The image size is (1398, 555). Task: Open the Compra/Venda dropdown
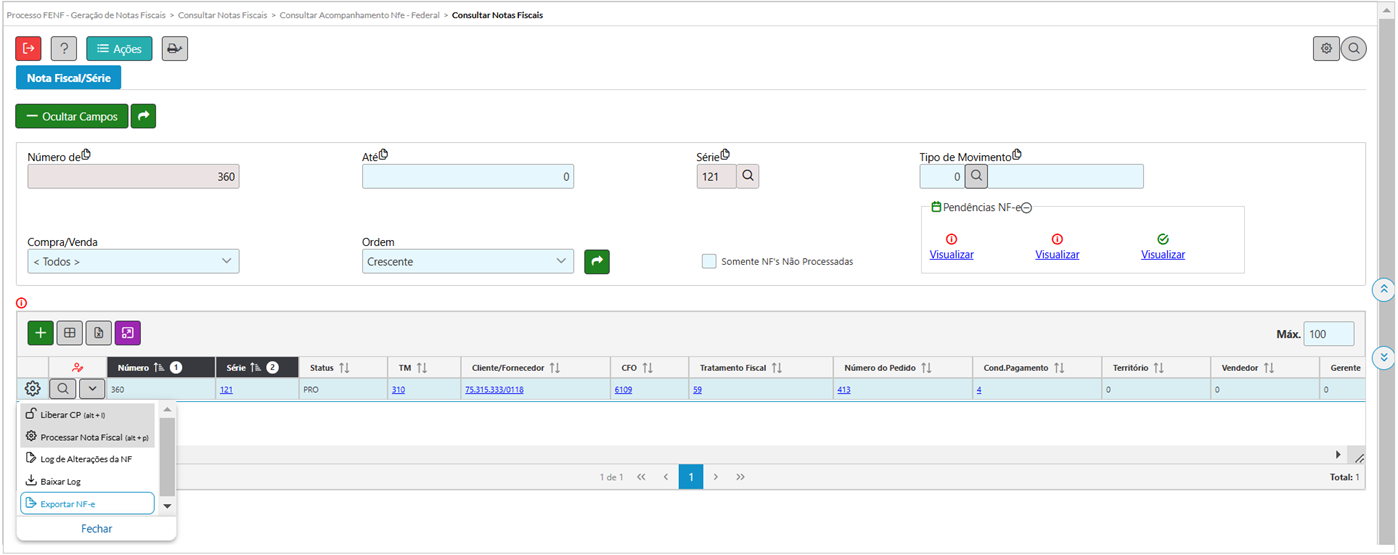[133, 262]
